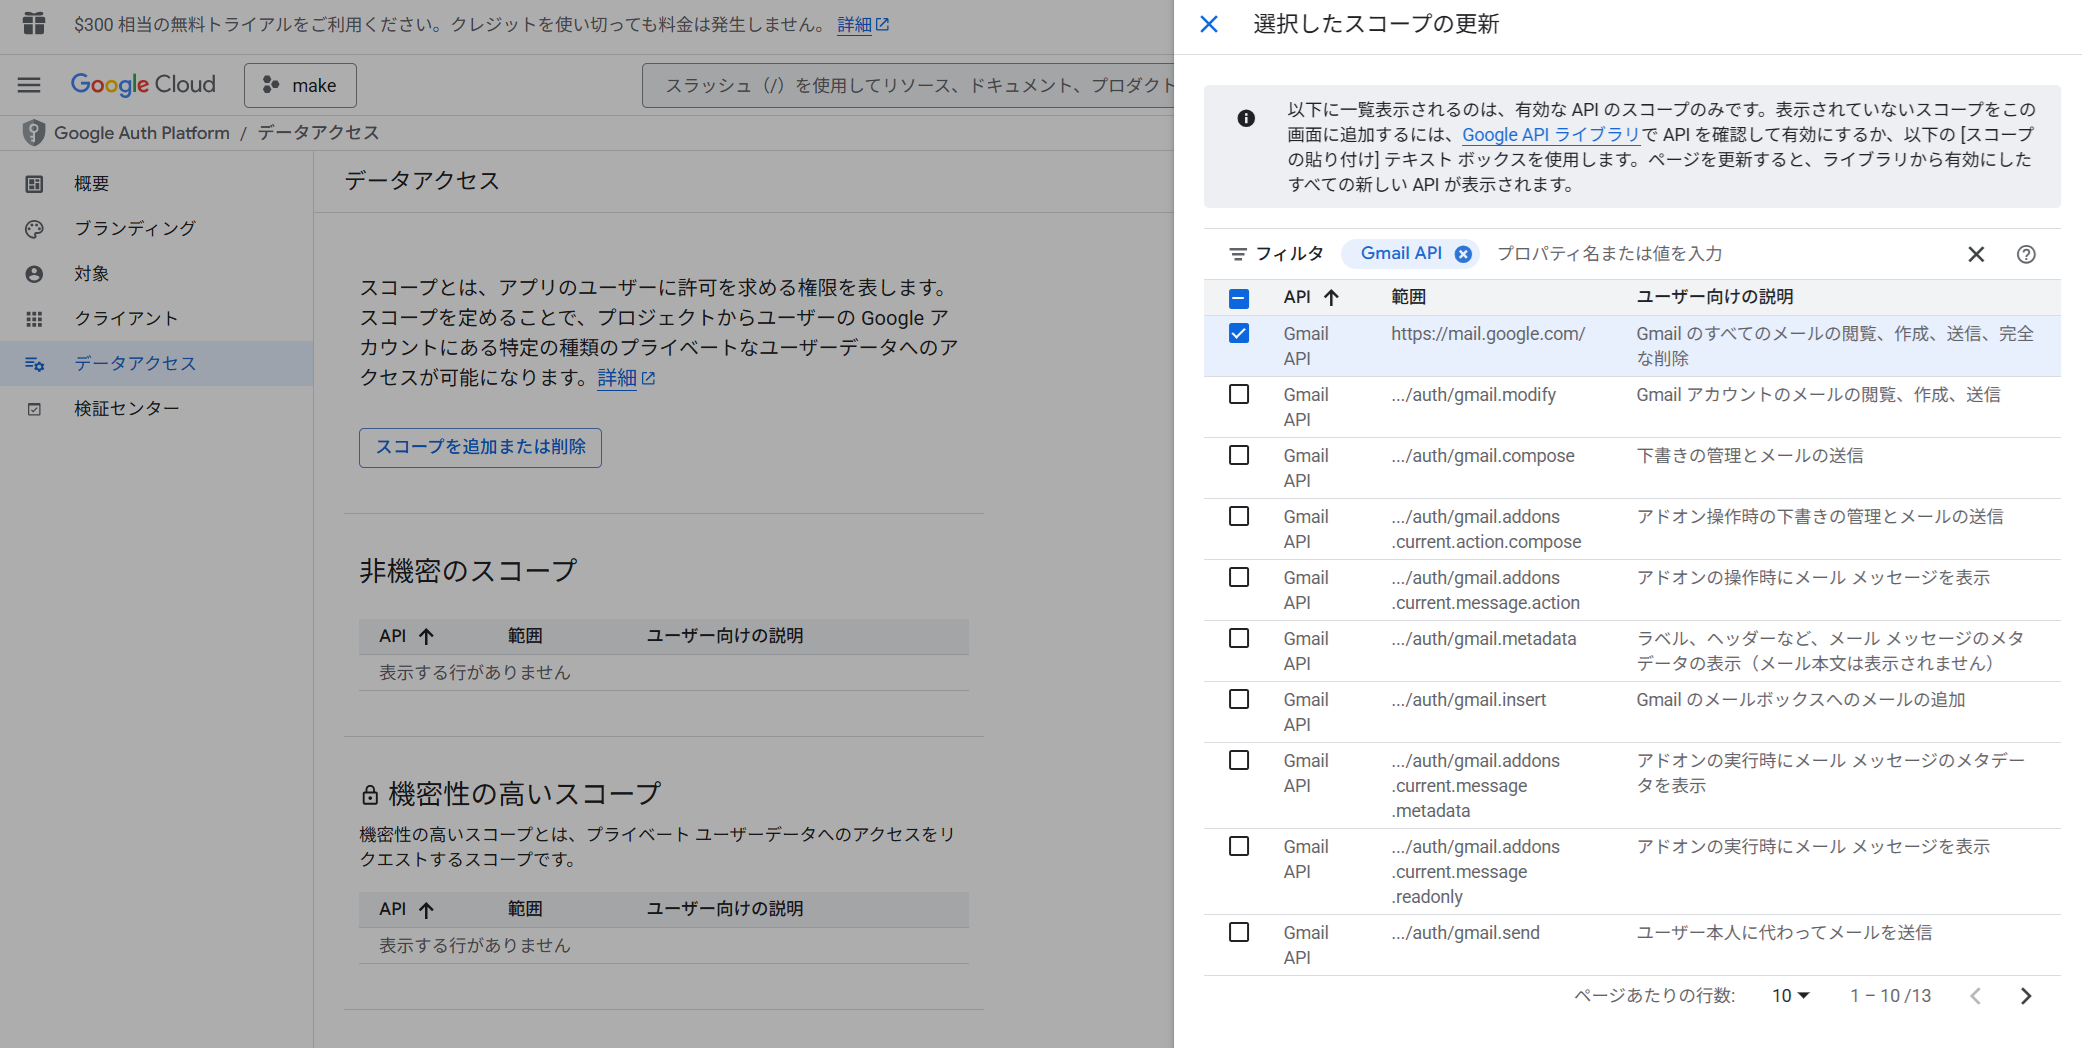Check the gmail.addons.current.message.readonly scope
Image resolution: width=2082 pixels, height=1048 pixels.
tap(1239, 847)
